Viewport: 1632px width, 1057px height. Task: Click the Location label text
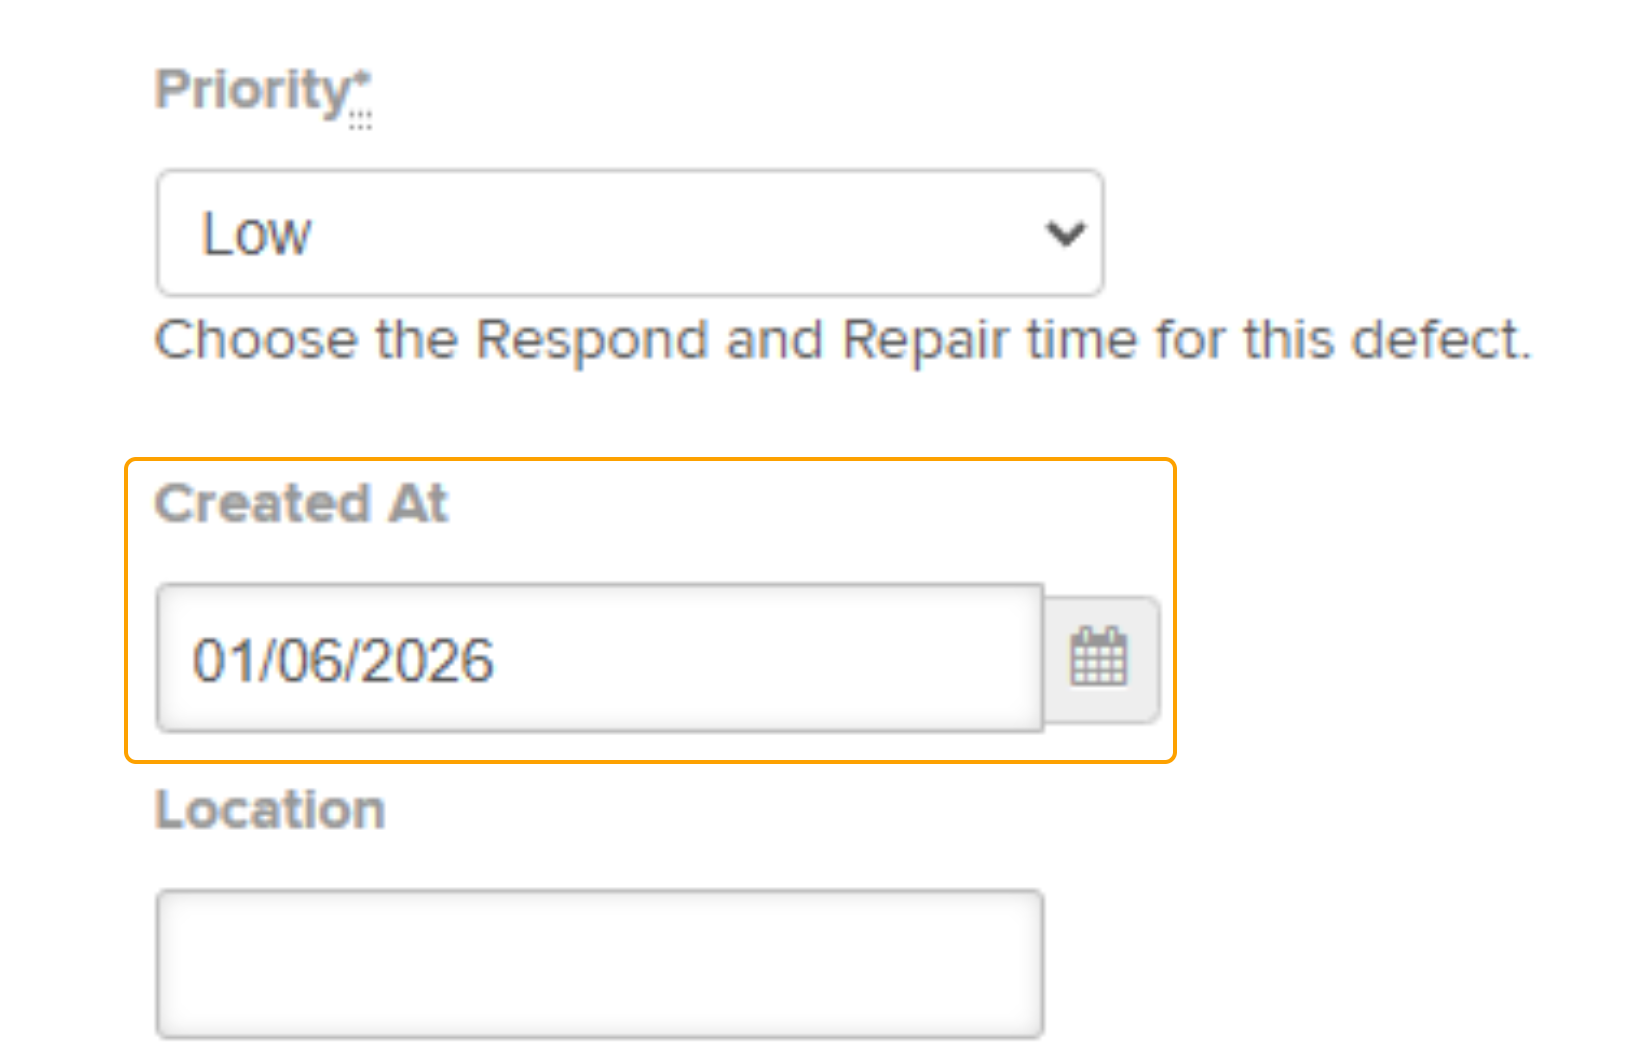[x=270, y=809]
